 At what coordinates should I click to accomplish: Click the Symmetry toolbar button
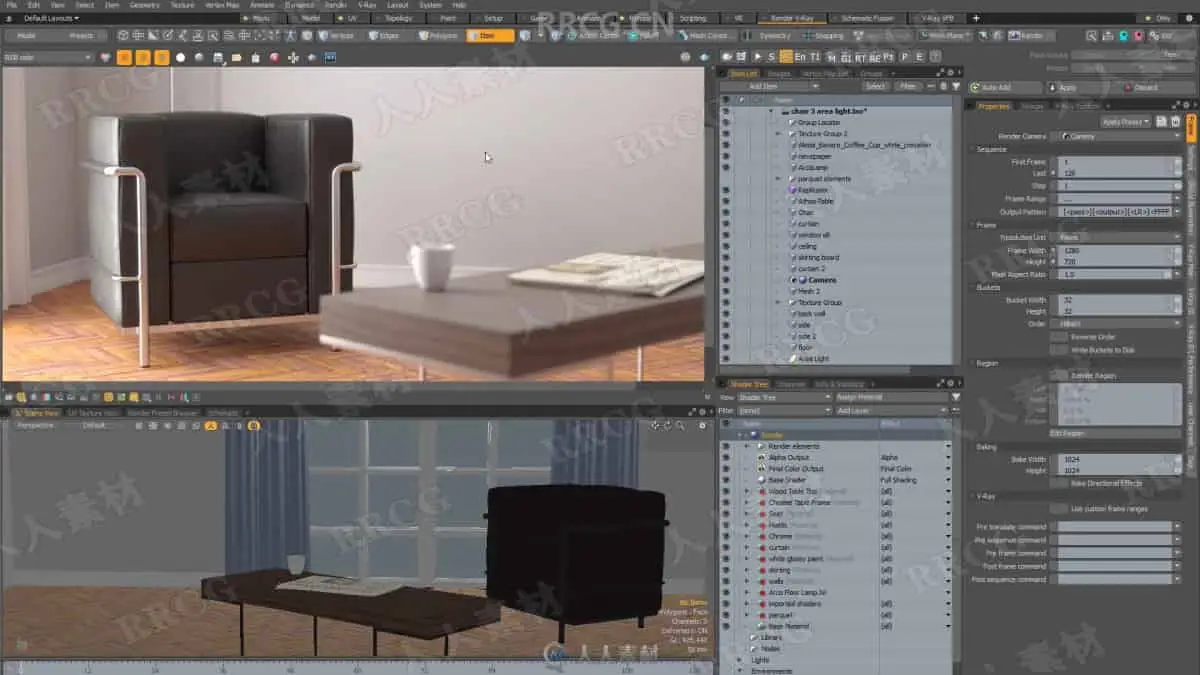[x=773, y=36]
